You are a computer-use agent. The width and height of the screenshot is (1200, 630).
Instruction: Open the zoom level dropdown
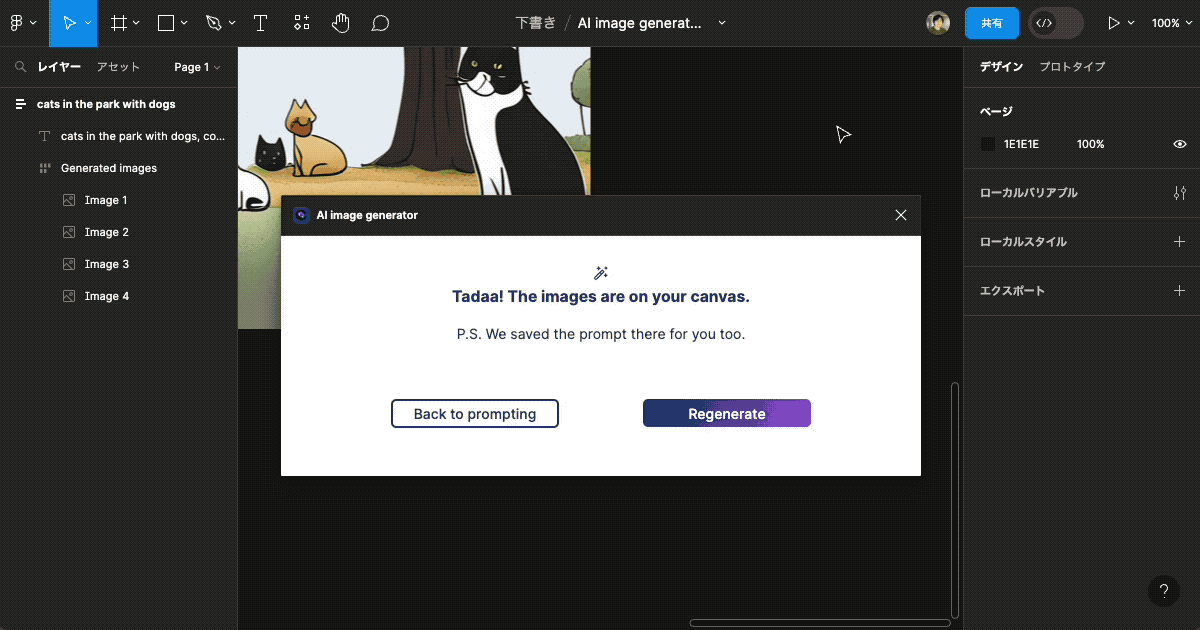[x=1170, y=22]
